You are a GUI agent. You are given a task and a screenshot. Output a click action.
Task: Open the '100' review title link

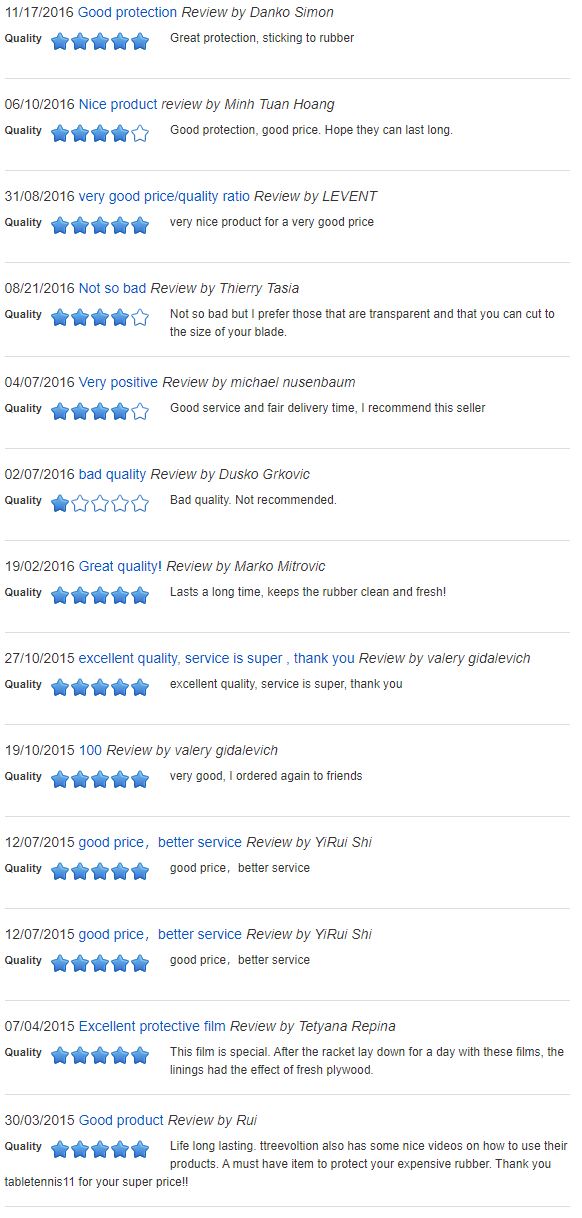pos(90,750)
